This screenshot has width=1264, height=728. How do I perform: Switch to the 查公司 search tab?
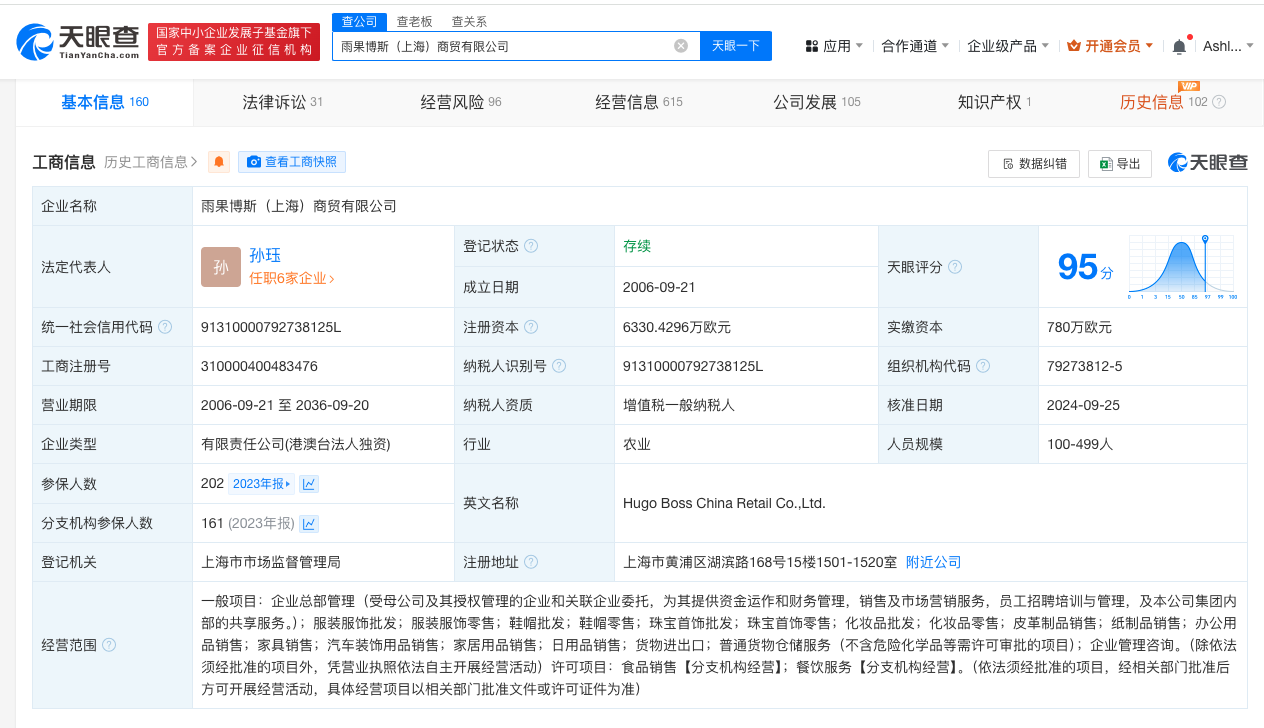coord(359,21)
